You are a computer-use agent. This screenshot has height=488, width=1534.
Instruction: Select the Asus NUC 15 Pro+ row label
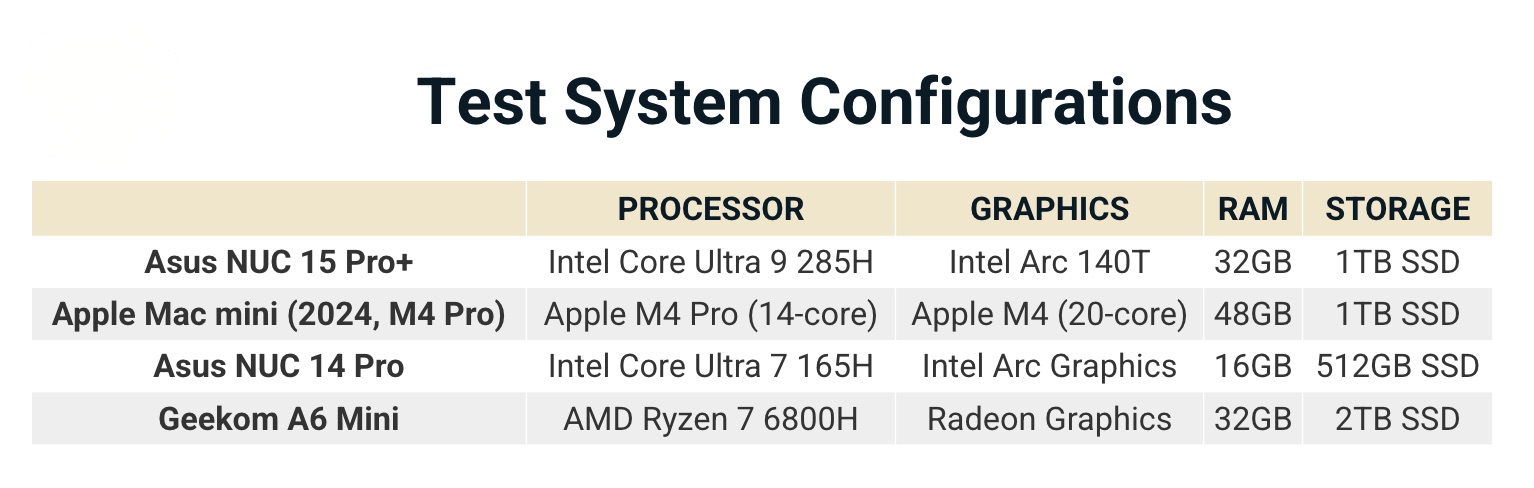pos(279,262)
